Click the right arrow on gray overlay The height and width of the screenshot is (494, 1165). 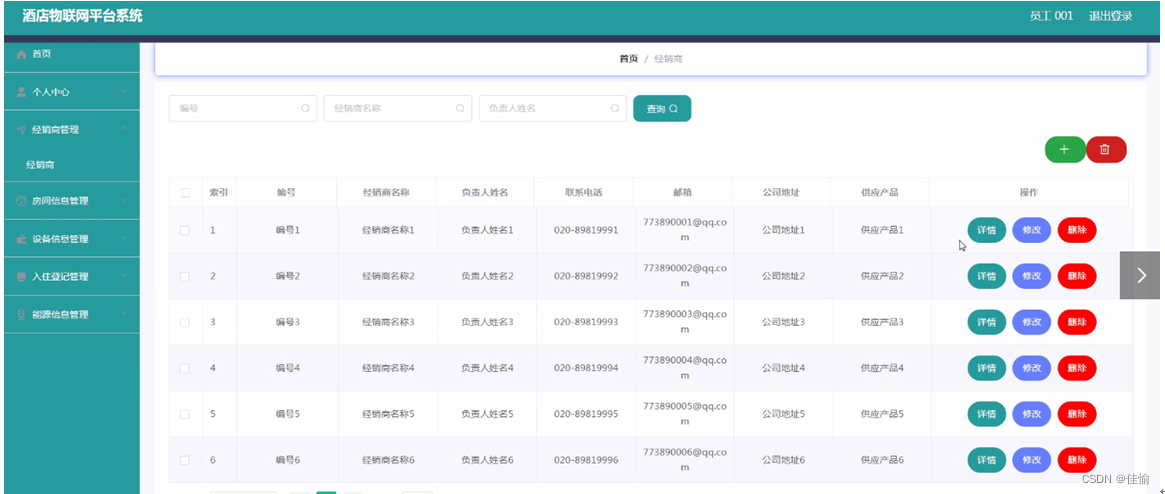tap(1141, 275)
